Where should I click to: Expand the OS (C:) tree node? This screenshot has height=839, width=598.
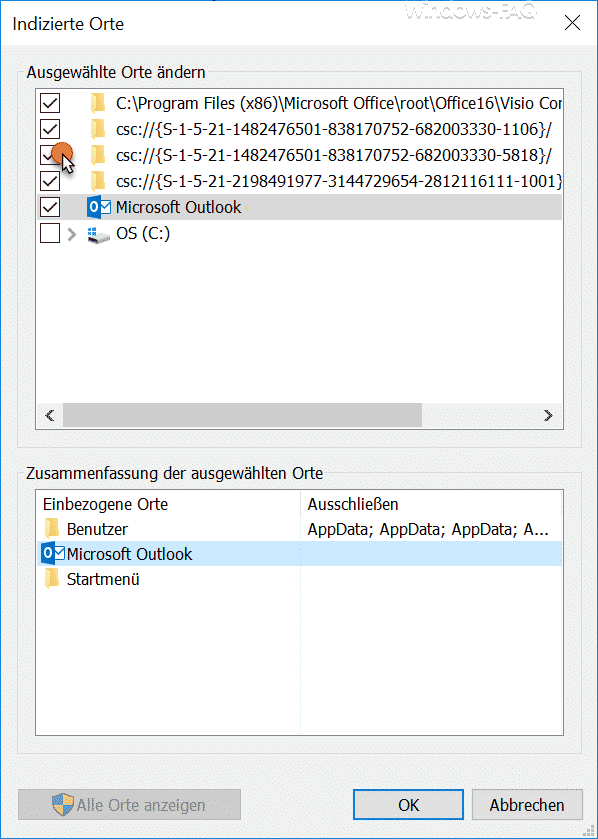click(72, 234)
